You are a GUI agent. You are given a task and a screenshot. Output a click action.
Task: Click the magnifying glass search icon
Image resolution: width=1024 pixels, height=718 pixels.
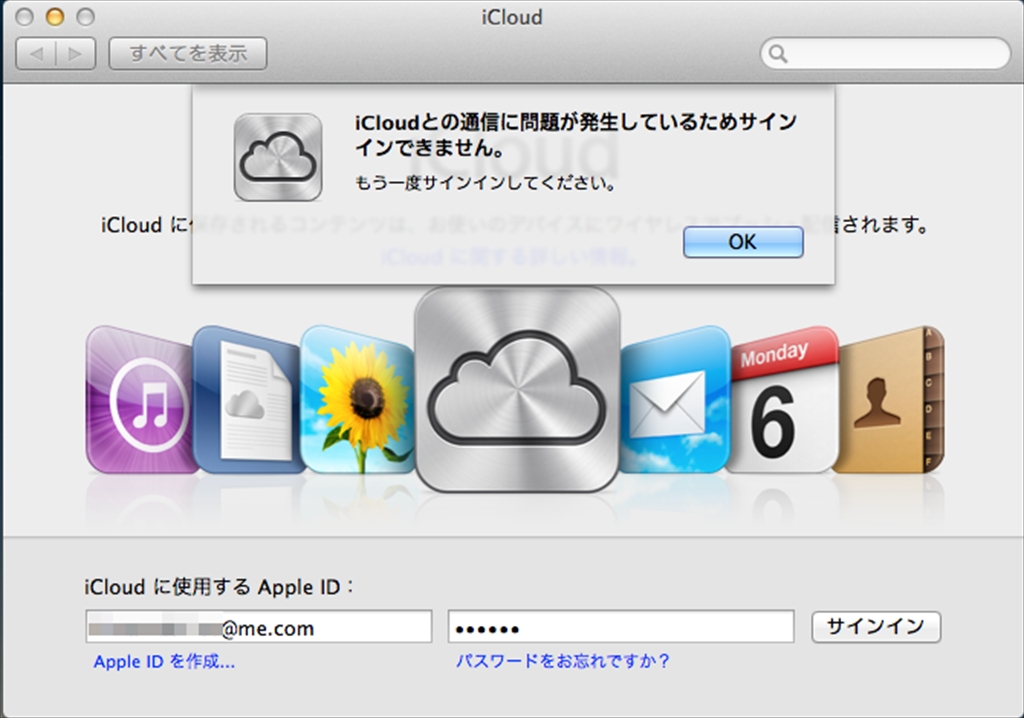click(x=778, y=54)
